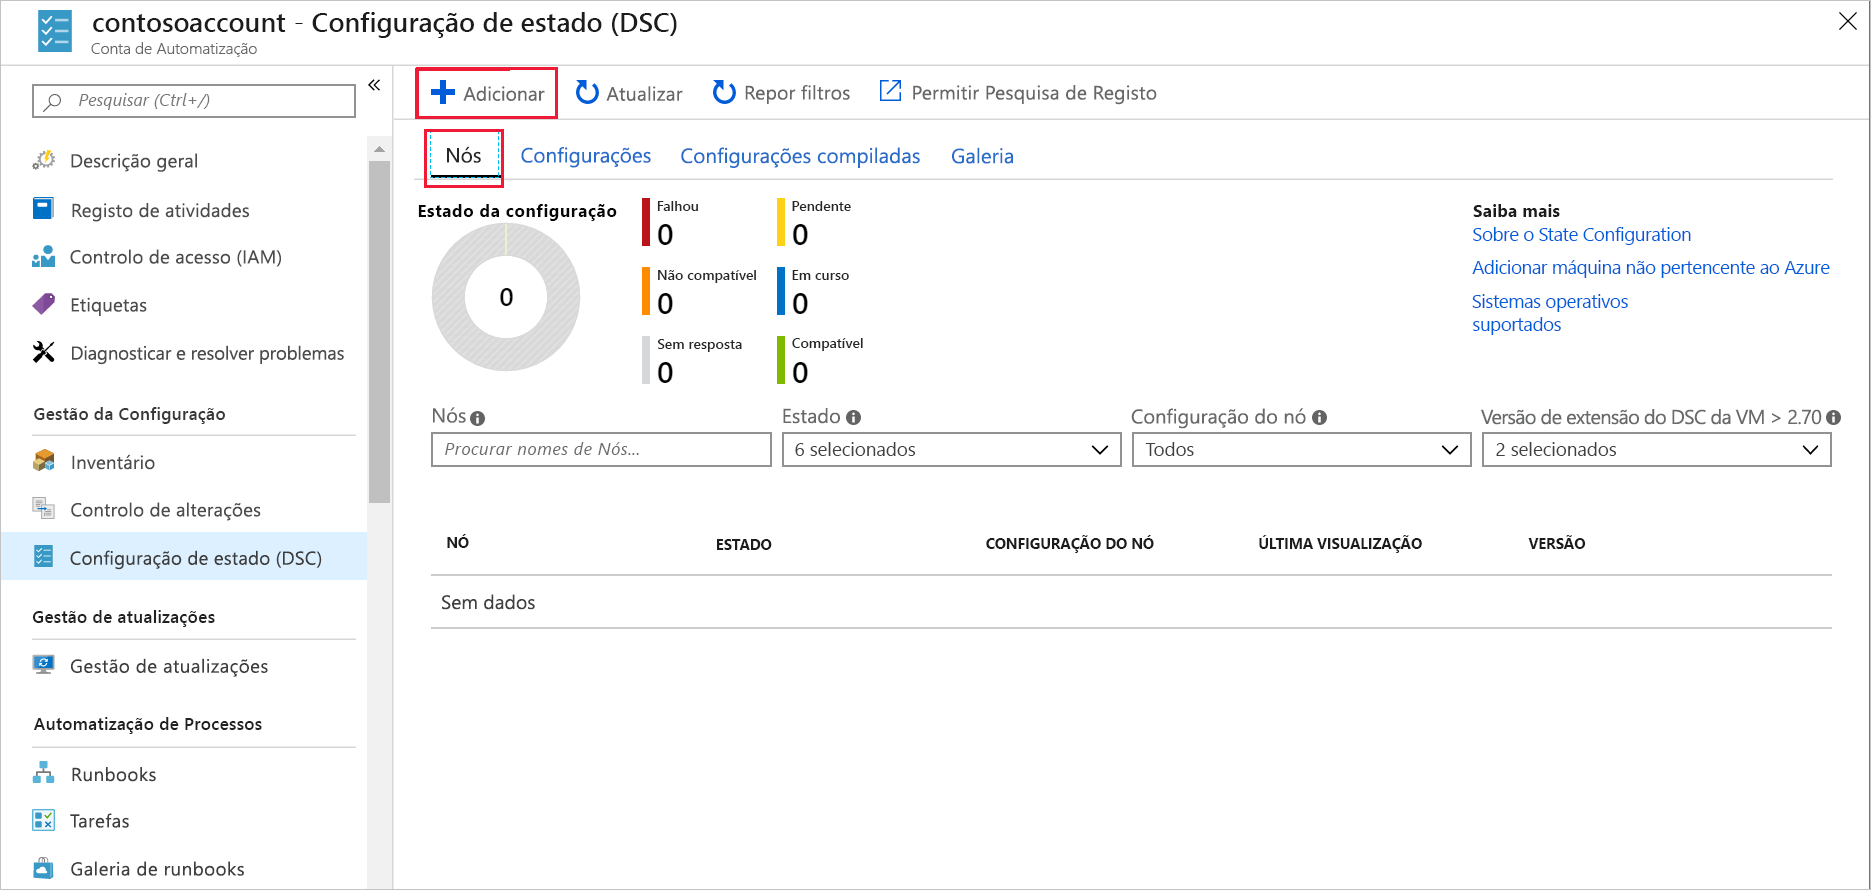The width and height of the screenshot is (1871, 890).
Task: Click ÚLTIMA VISUALIZAÇÃO column header
Action: coord(1339,544)
